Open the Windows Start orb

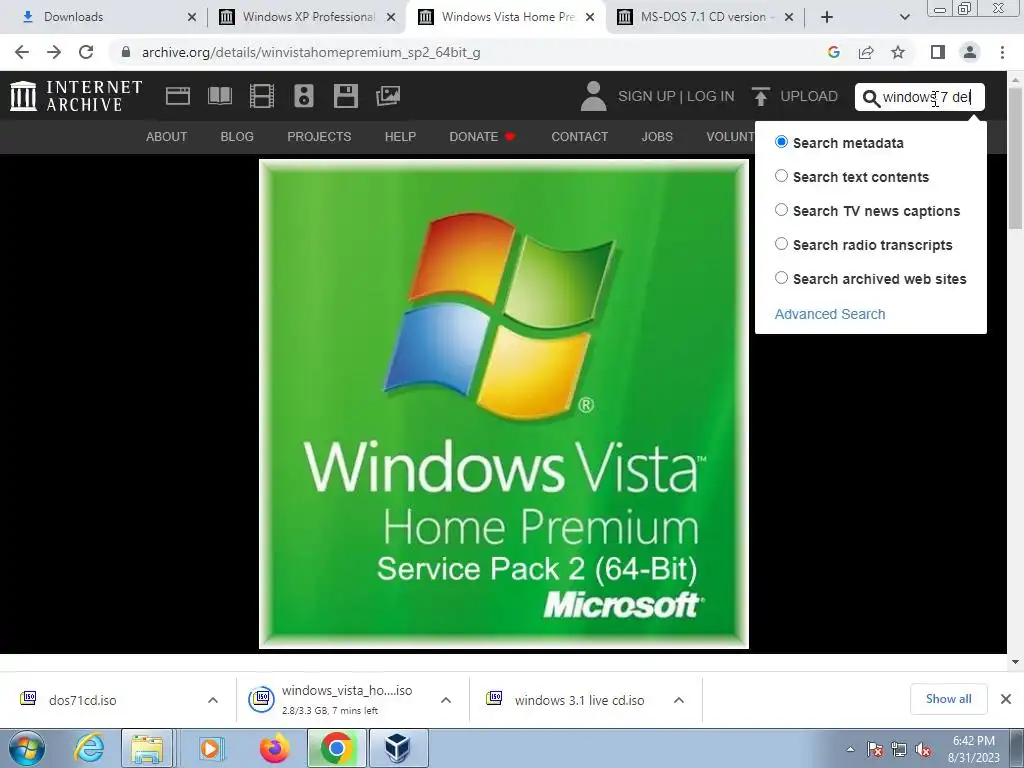[x=27, y=748]
